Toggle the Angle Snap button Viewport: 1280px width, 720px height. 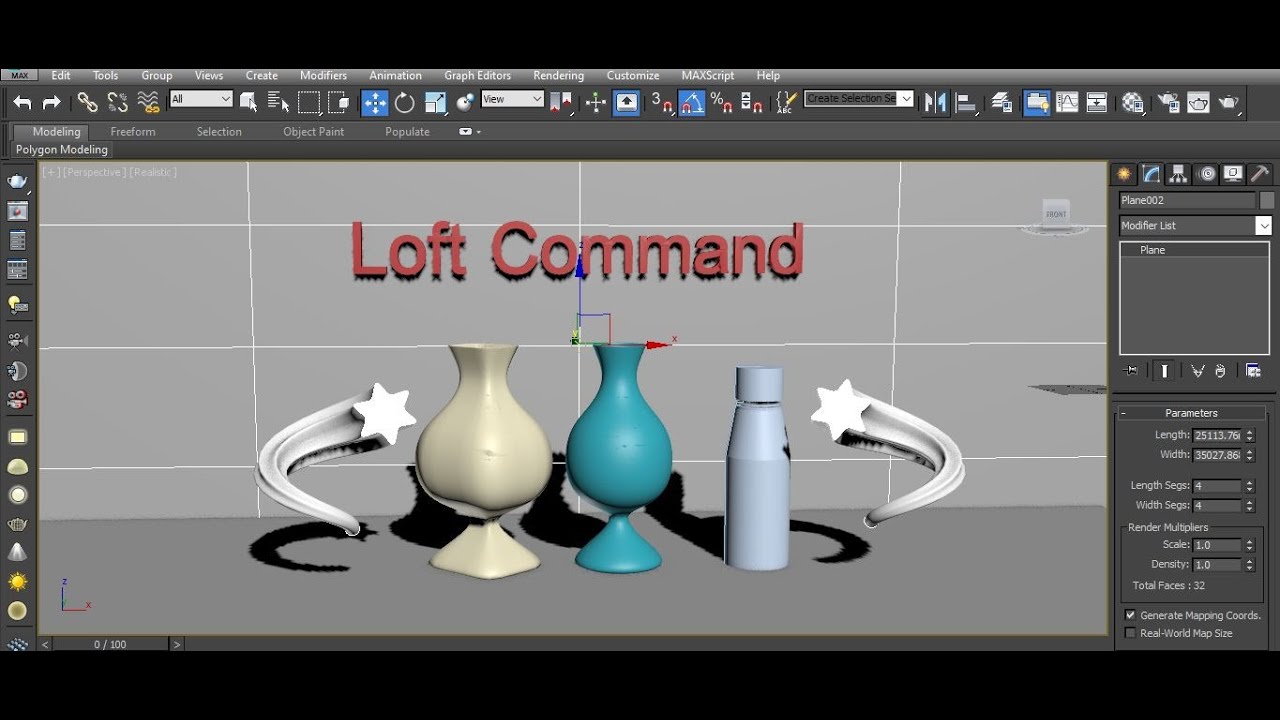[x=692, y=102]
